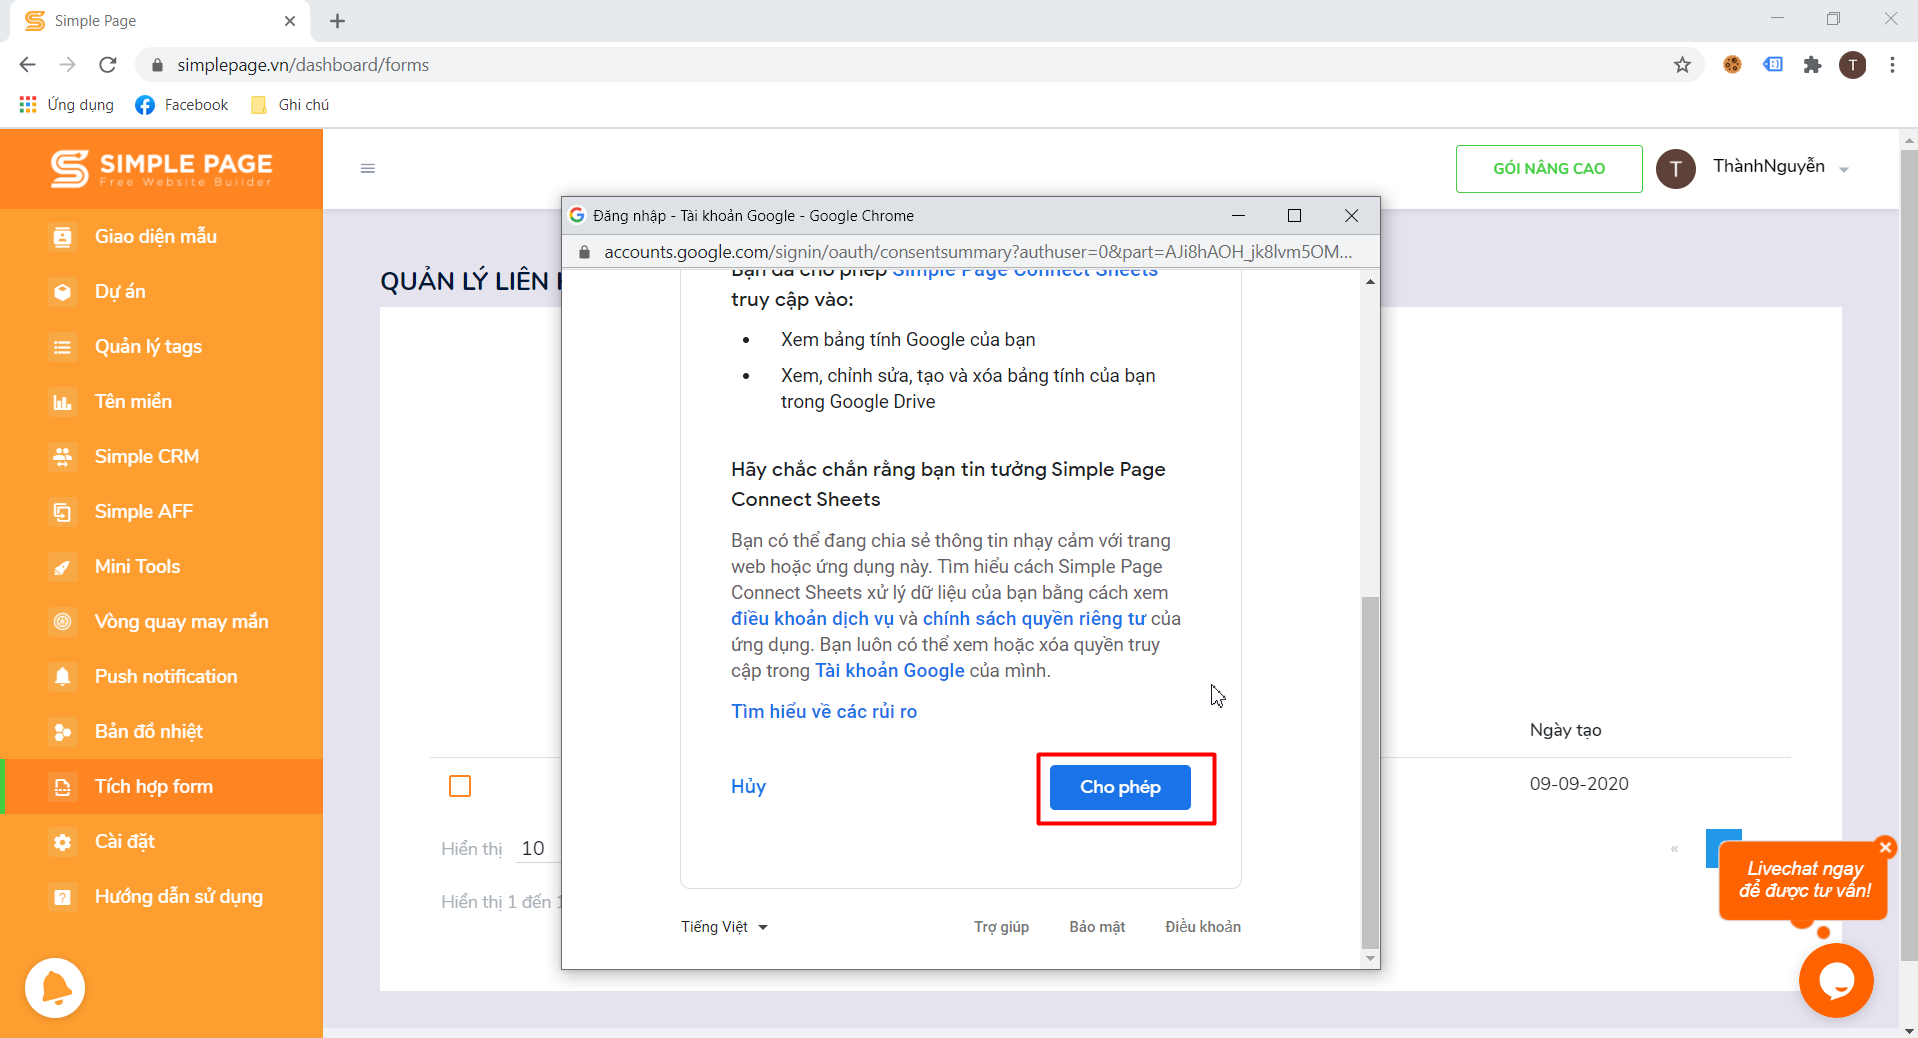Open Giao diện mẫu menu item

(156, 237)
